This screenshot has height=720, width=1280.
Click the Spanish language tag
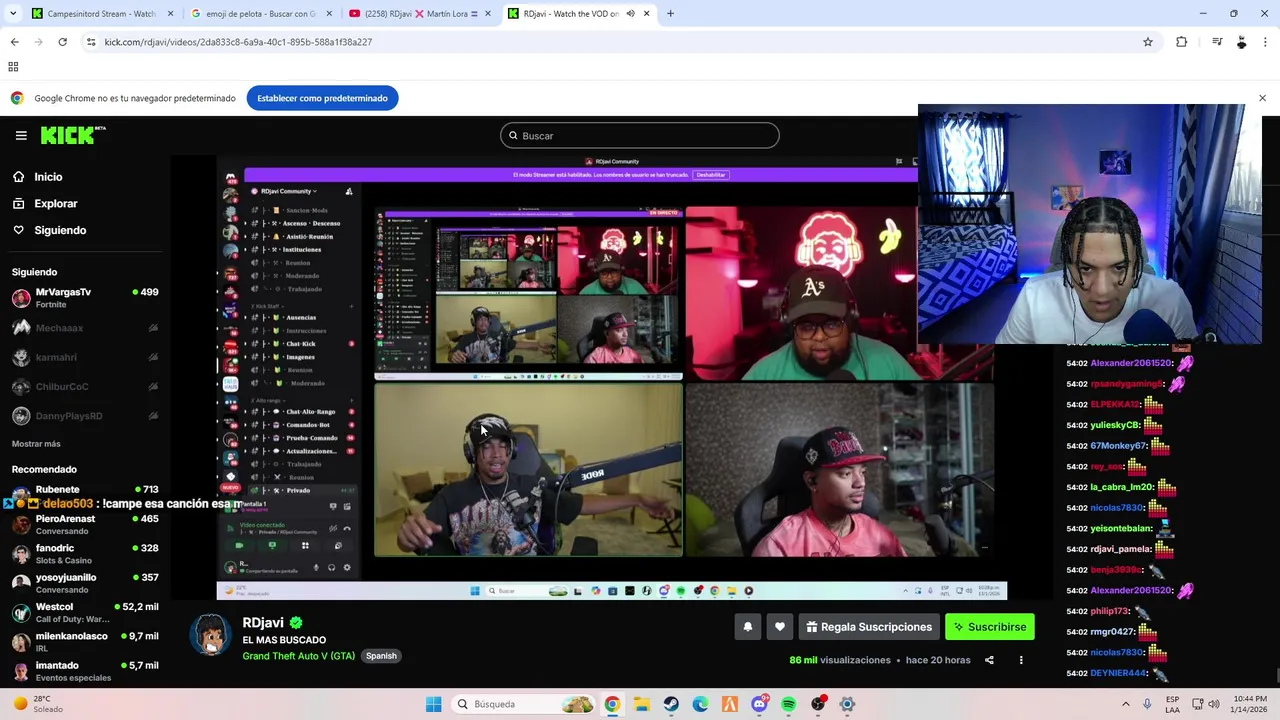pyautogui.click(x=381, y=656)
